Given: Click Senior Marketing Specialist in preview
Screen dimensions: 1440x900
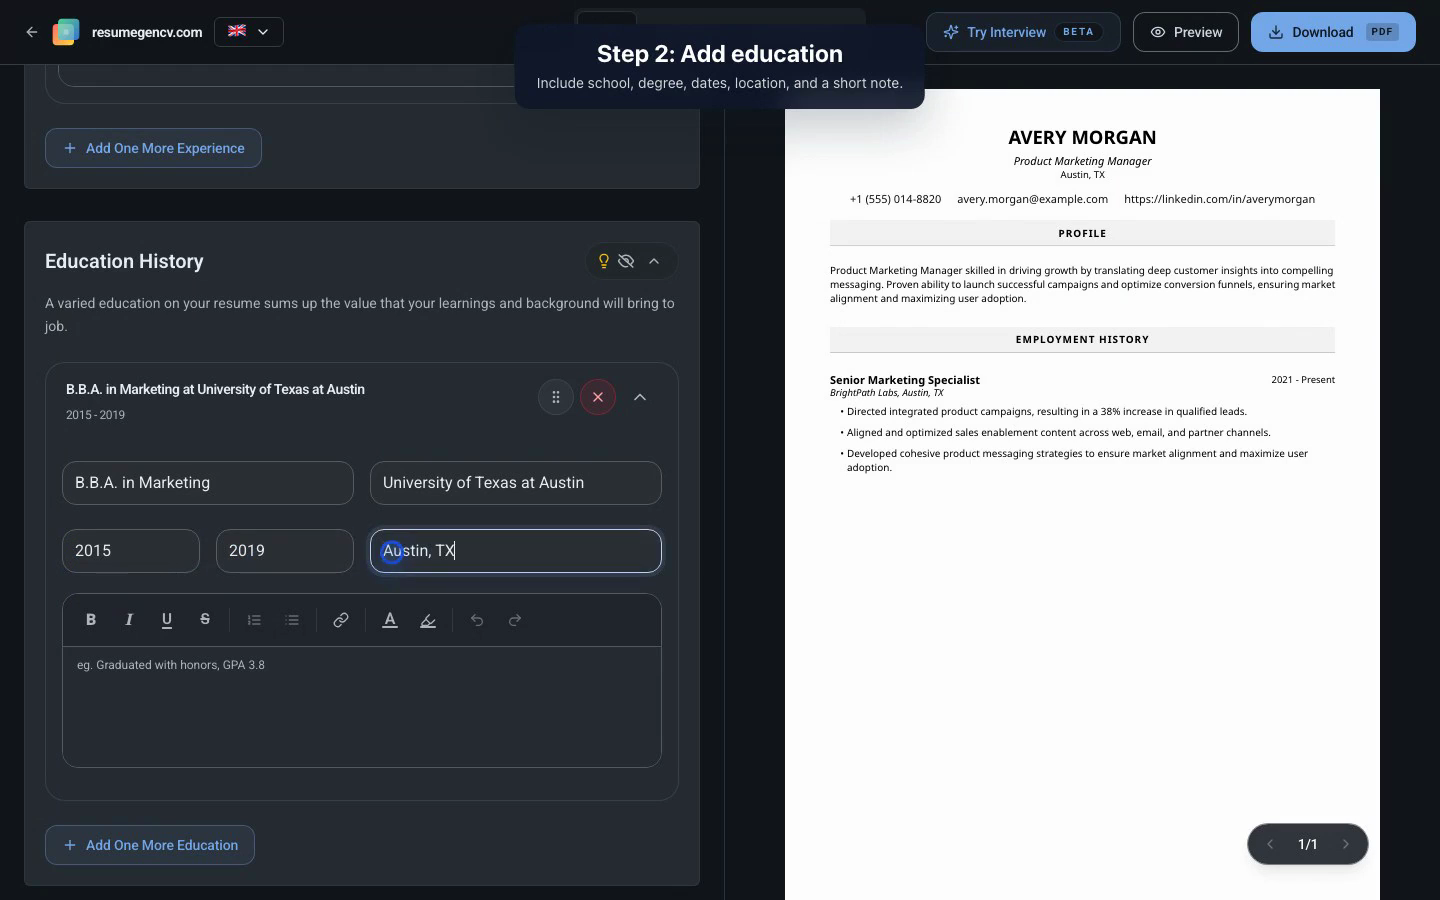Looking at the screenshot, I should pos(905,380).
